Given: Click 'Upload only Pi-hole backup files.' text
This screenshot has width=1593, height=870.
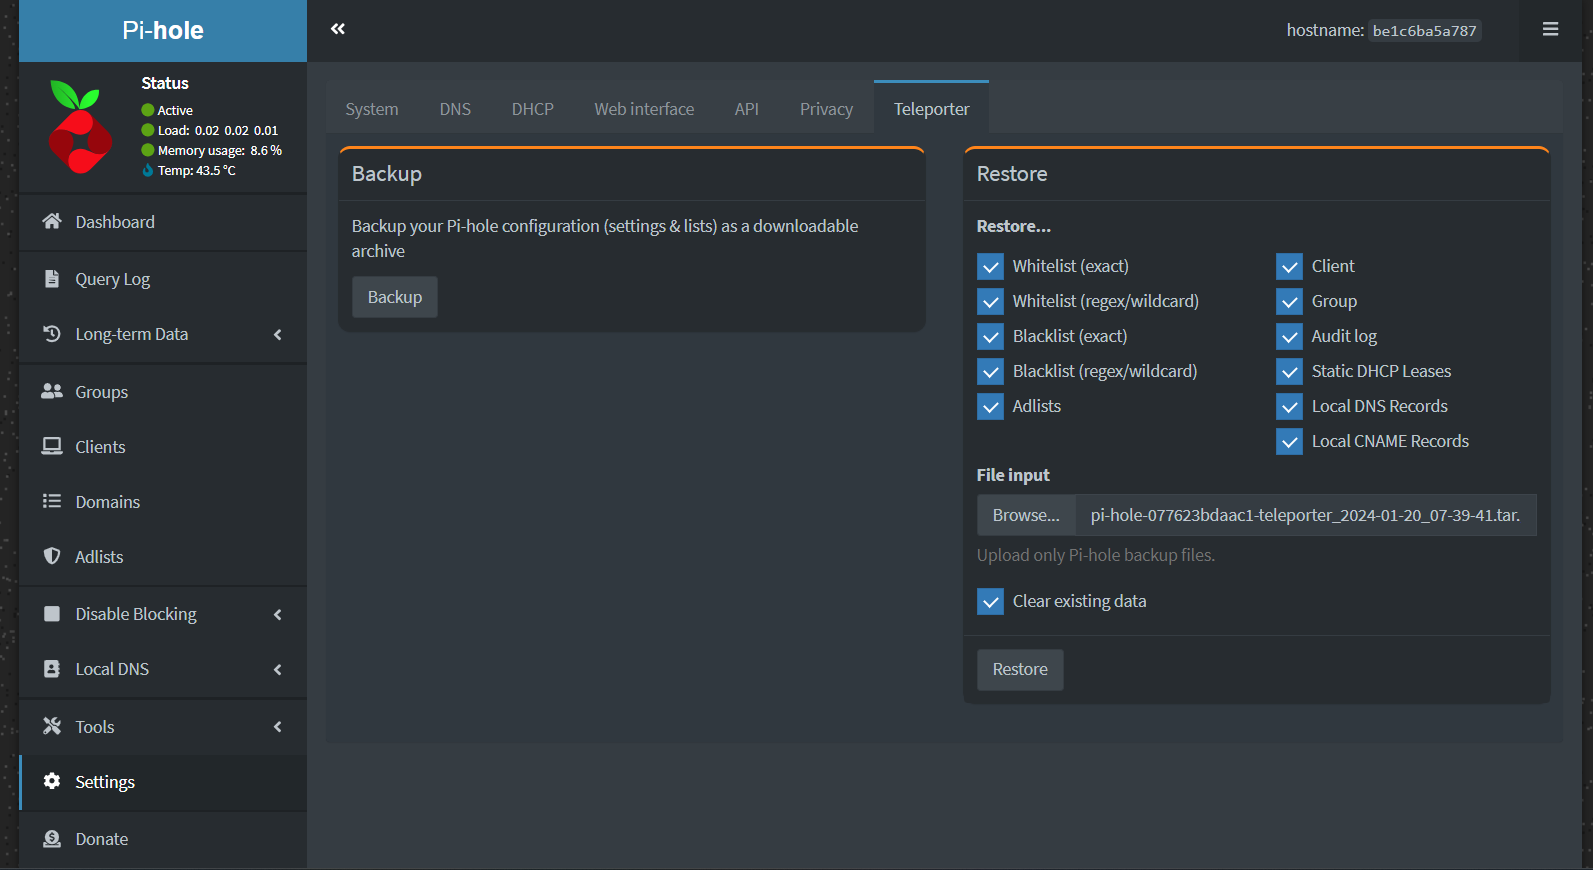Looking at the screenshot, I should 1096,555.
